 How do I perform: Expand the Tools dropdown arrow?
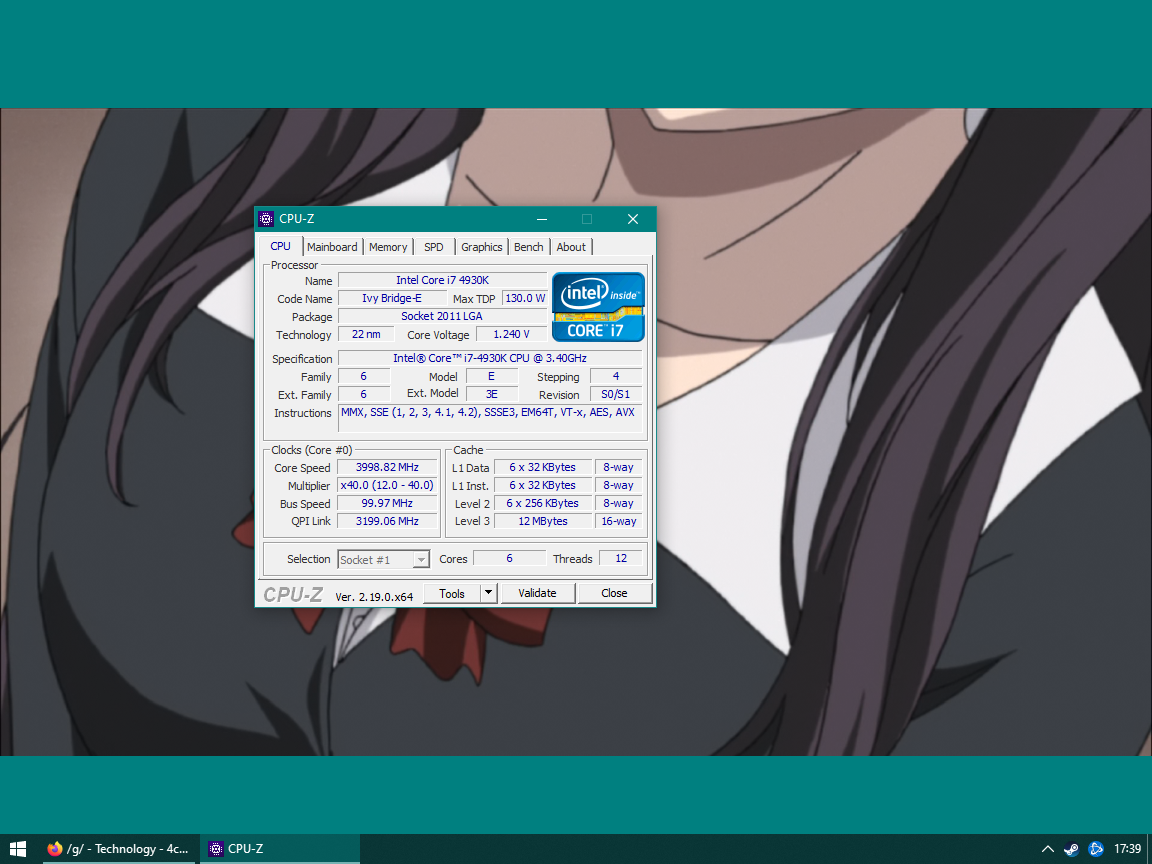[489, 593]
